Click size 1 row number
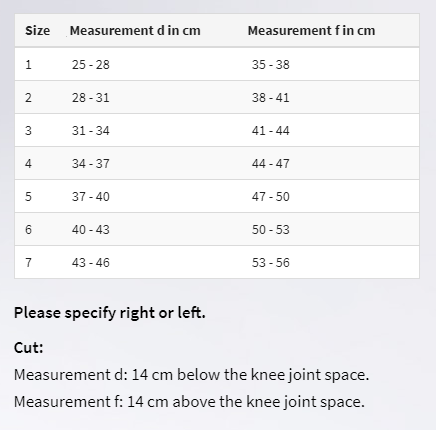 (28, 64)
